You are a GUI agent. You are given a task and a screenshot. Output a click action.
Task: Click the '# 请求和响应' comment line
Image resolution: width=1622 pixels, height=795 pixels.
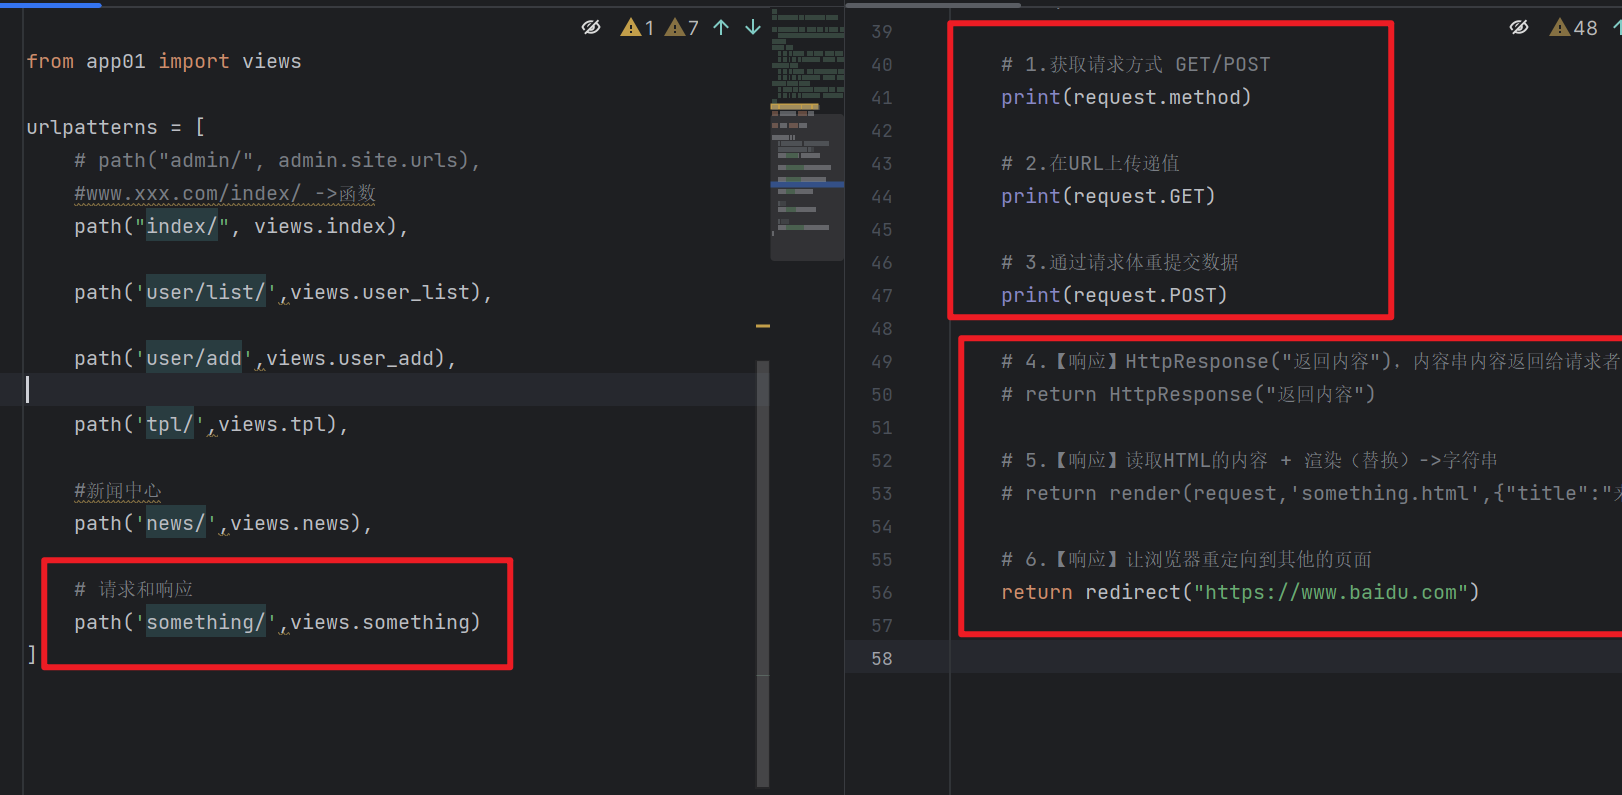133,589
